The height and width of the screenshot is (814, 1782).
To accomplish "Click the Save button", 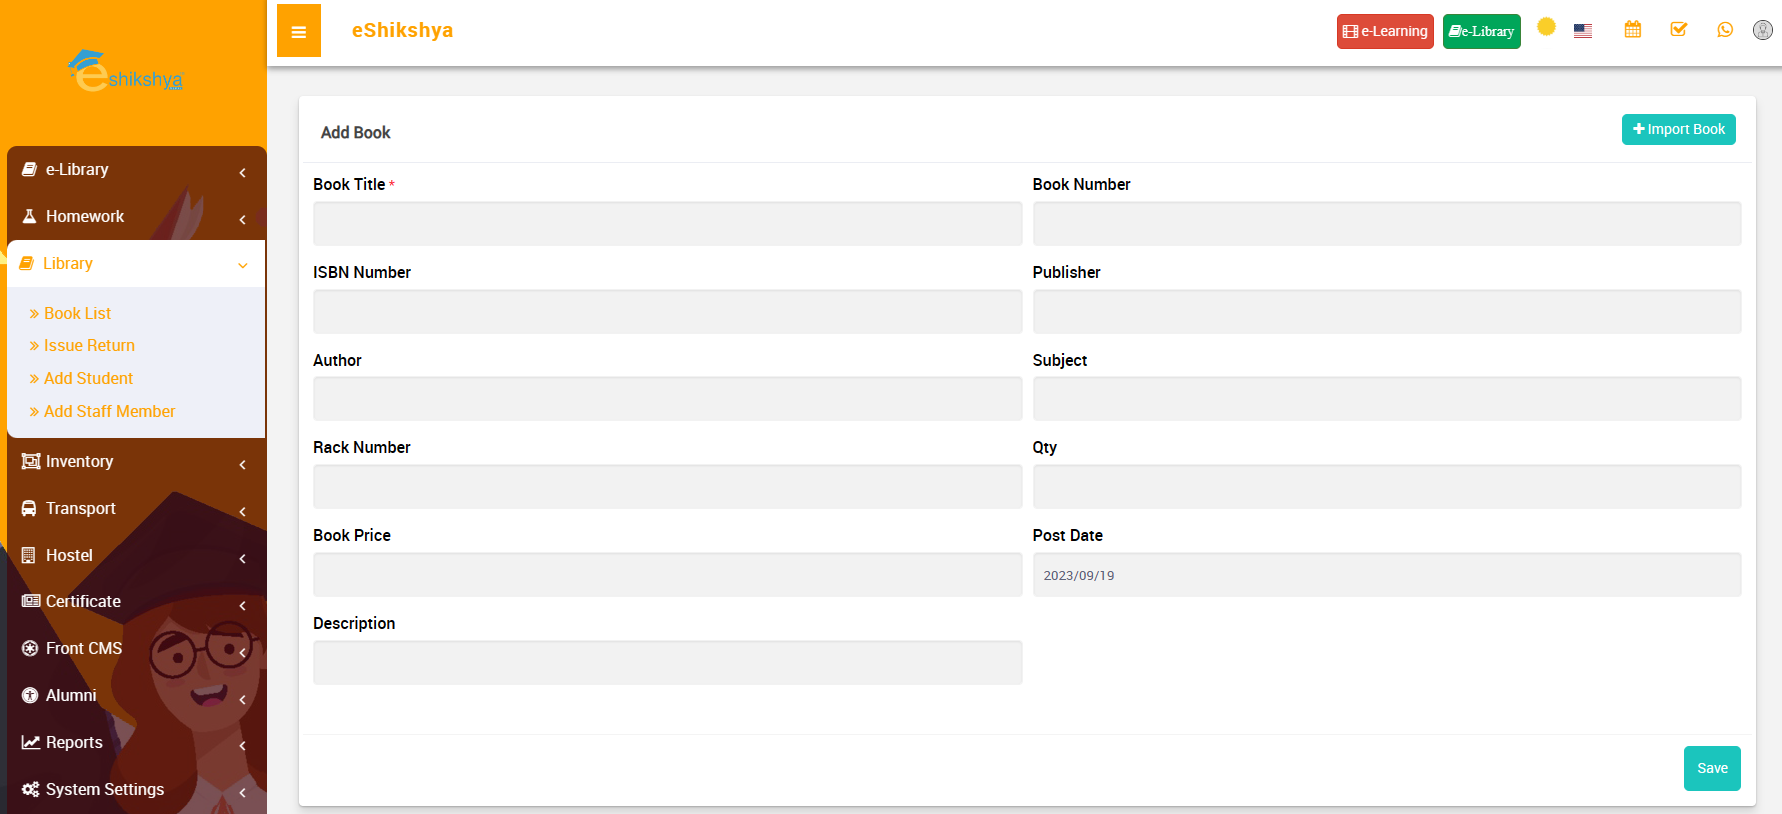I will [1711, 769].
